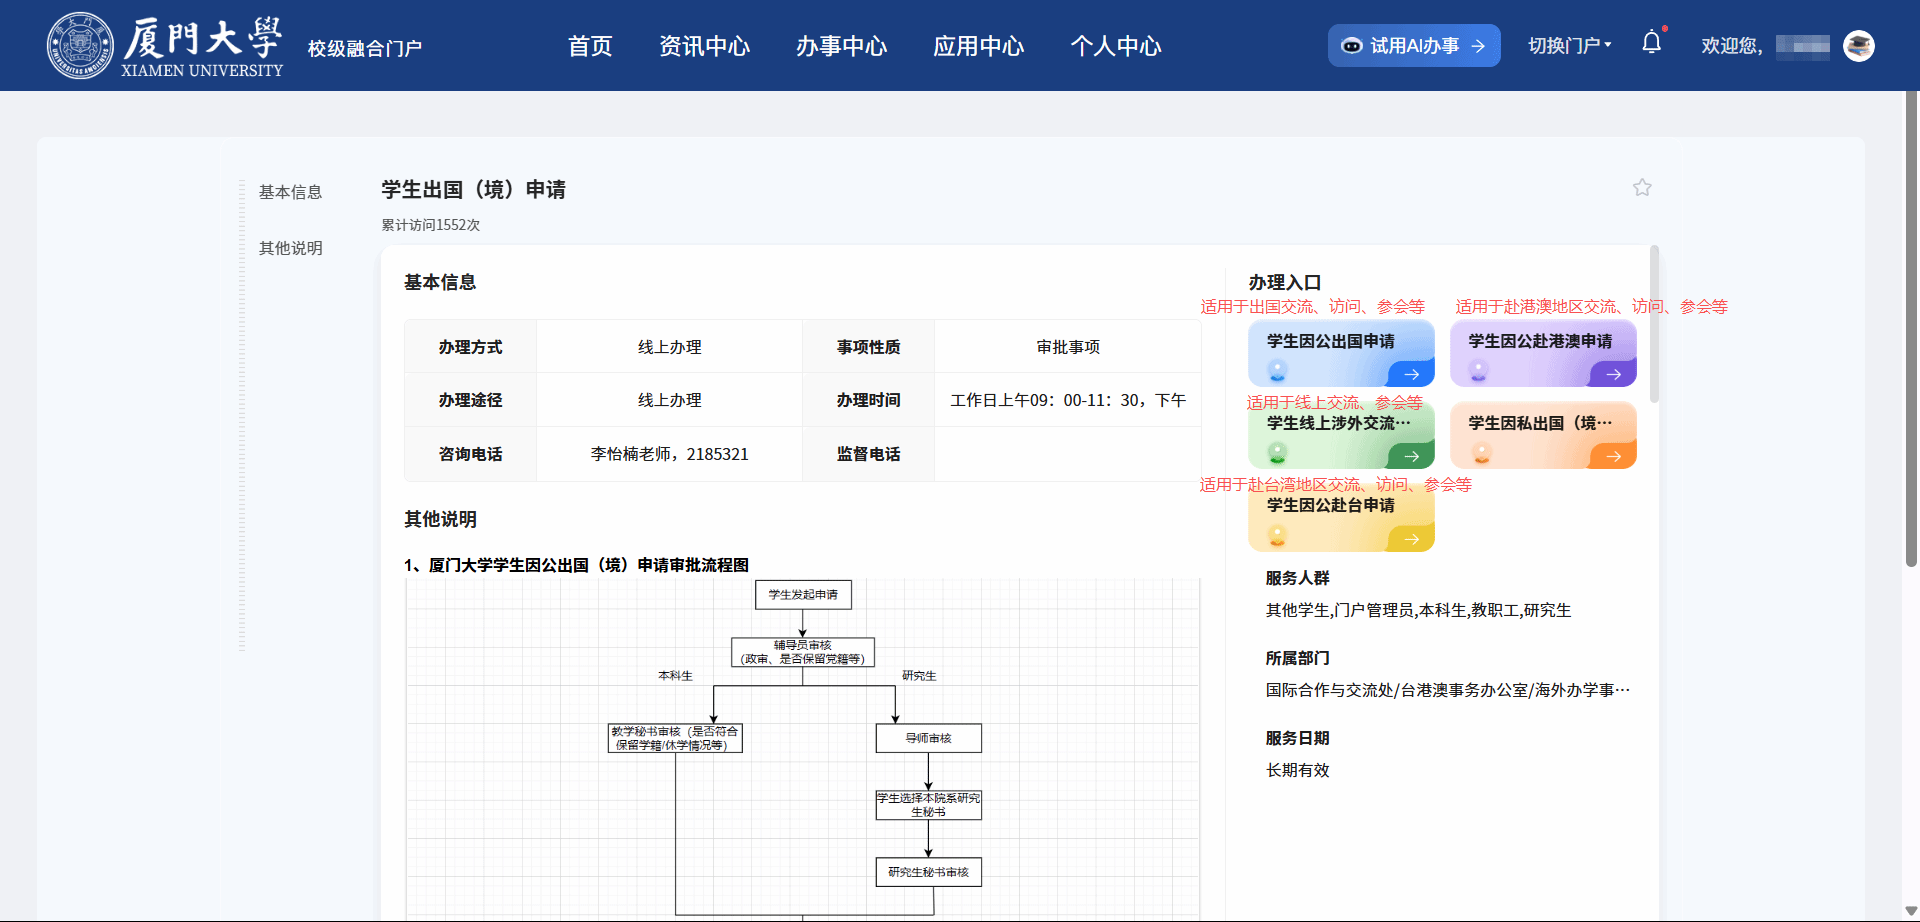The image size is (1920, 922).
Task: Open the 学生因公赴台申请 entry
Action: point(1341,519)
